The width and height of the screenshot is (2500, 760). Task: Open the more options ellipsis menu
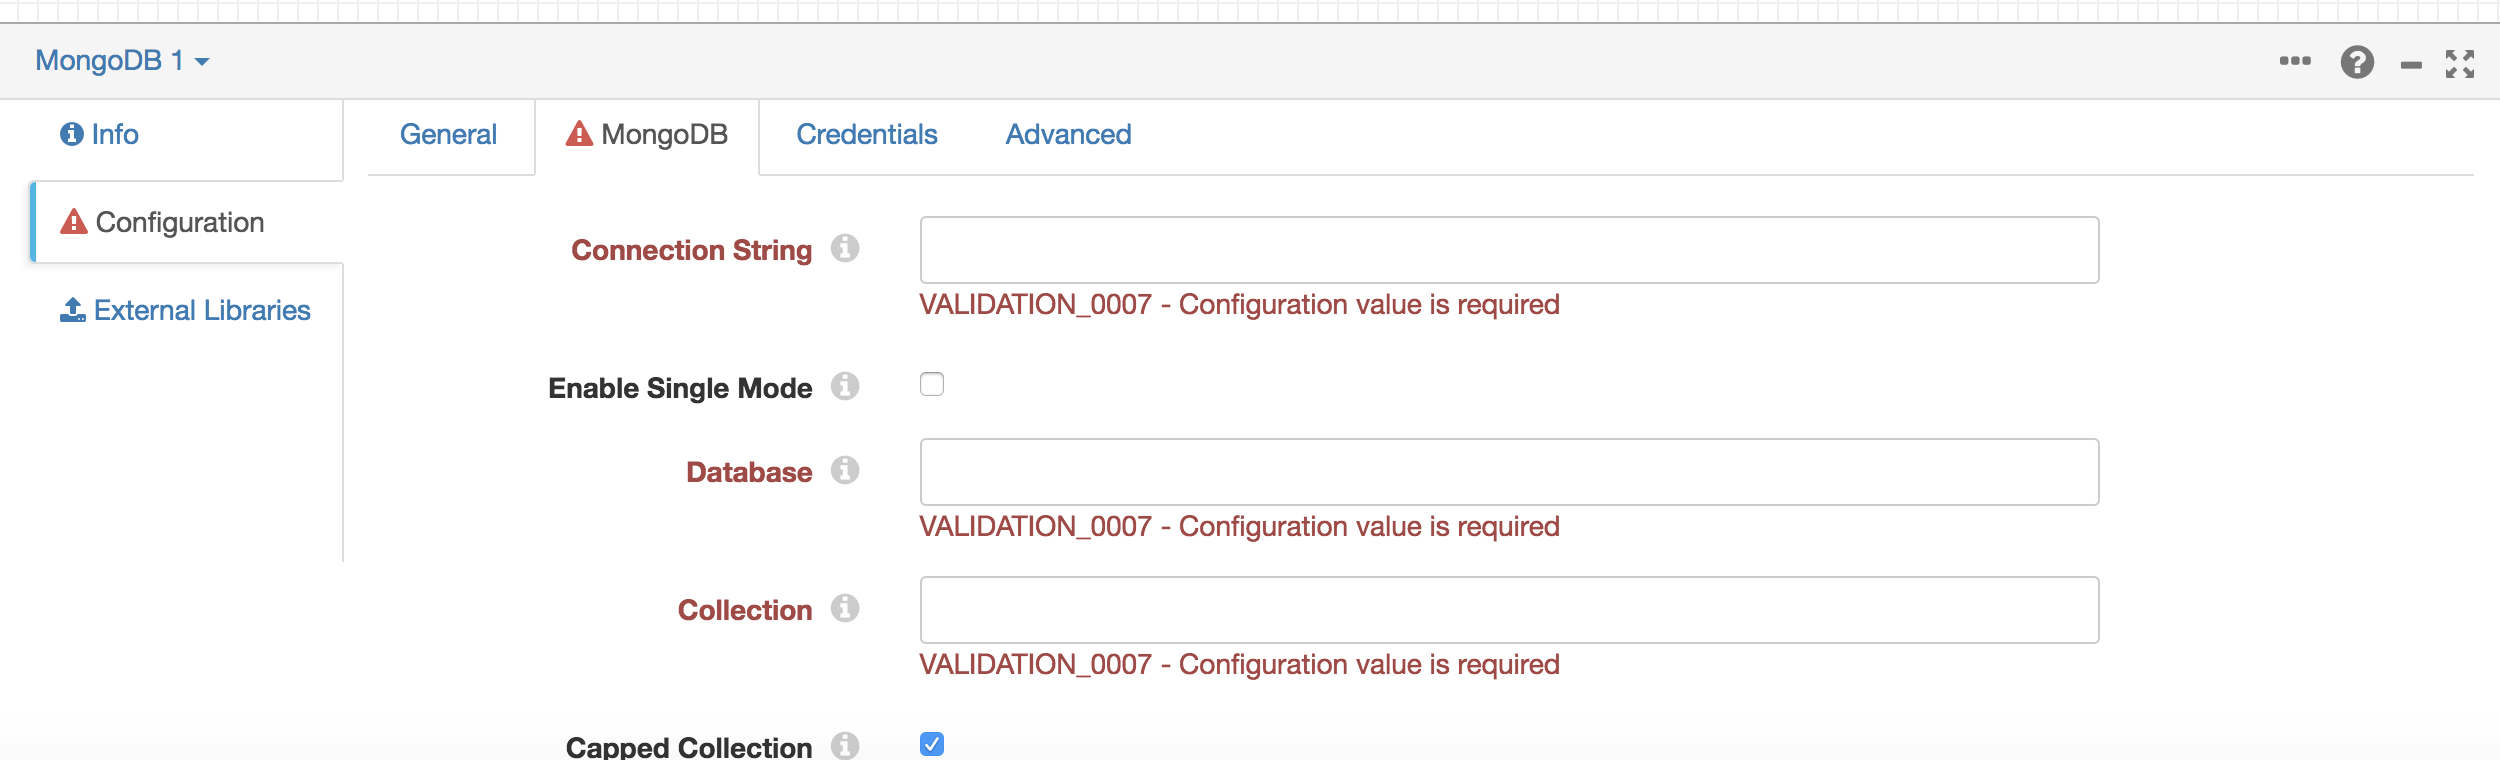[2295, 61]
